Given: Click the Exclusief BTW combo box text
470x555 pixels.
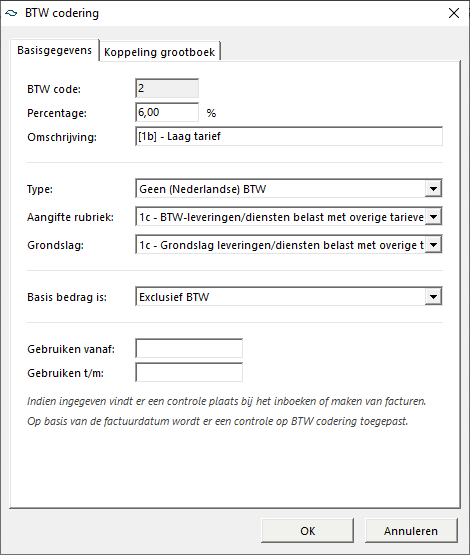Looking at the screenshot, I should coord(174,297).
